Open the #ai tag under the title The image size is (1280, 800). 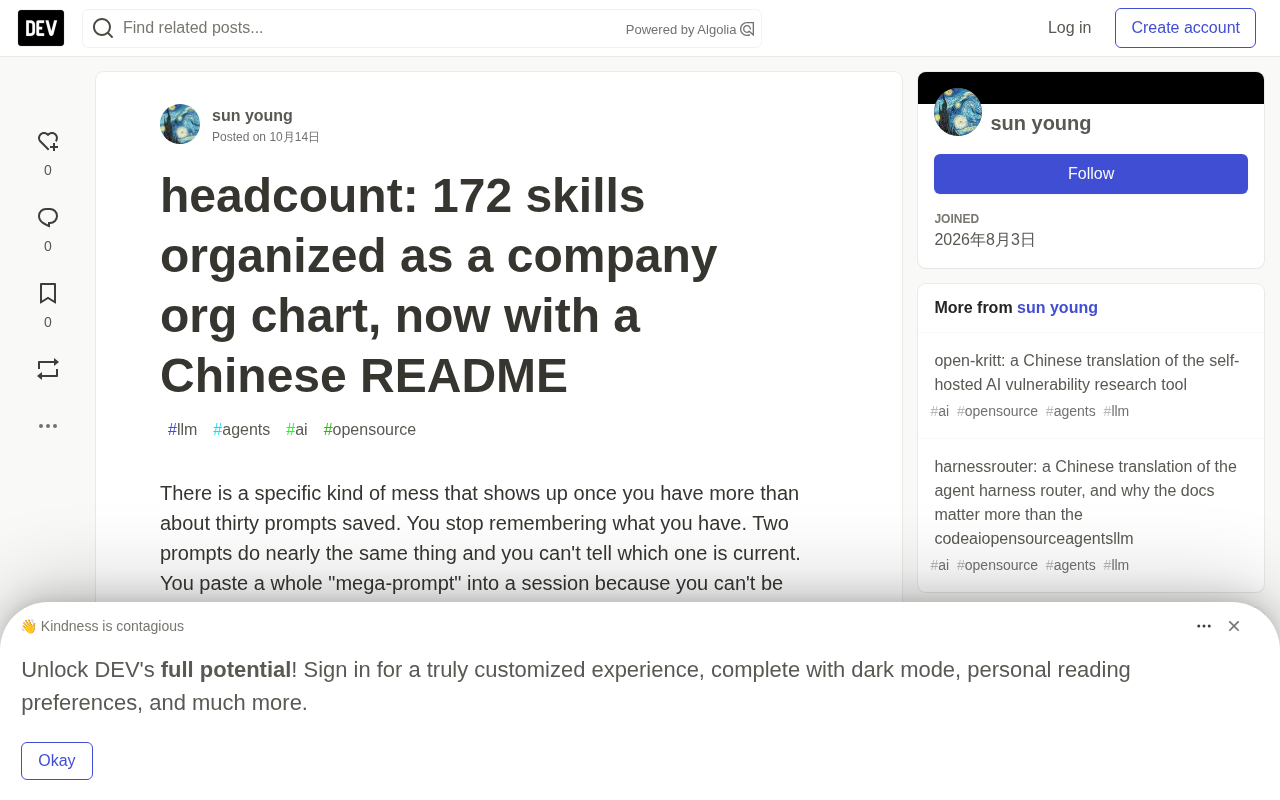297,430
